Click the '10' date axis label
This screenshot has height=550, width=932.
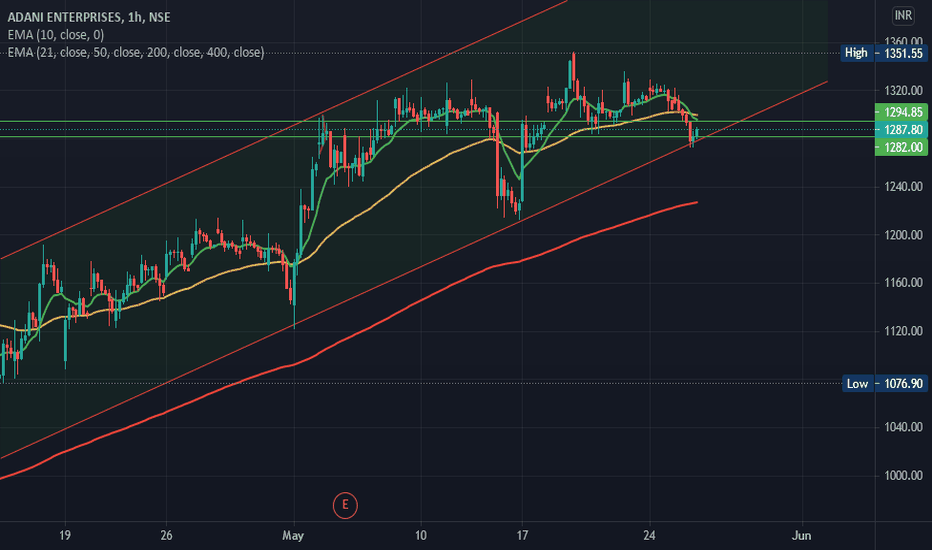(x=420, y=535)
